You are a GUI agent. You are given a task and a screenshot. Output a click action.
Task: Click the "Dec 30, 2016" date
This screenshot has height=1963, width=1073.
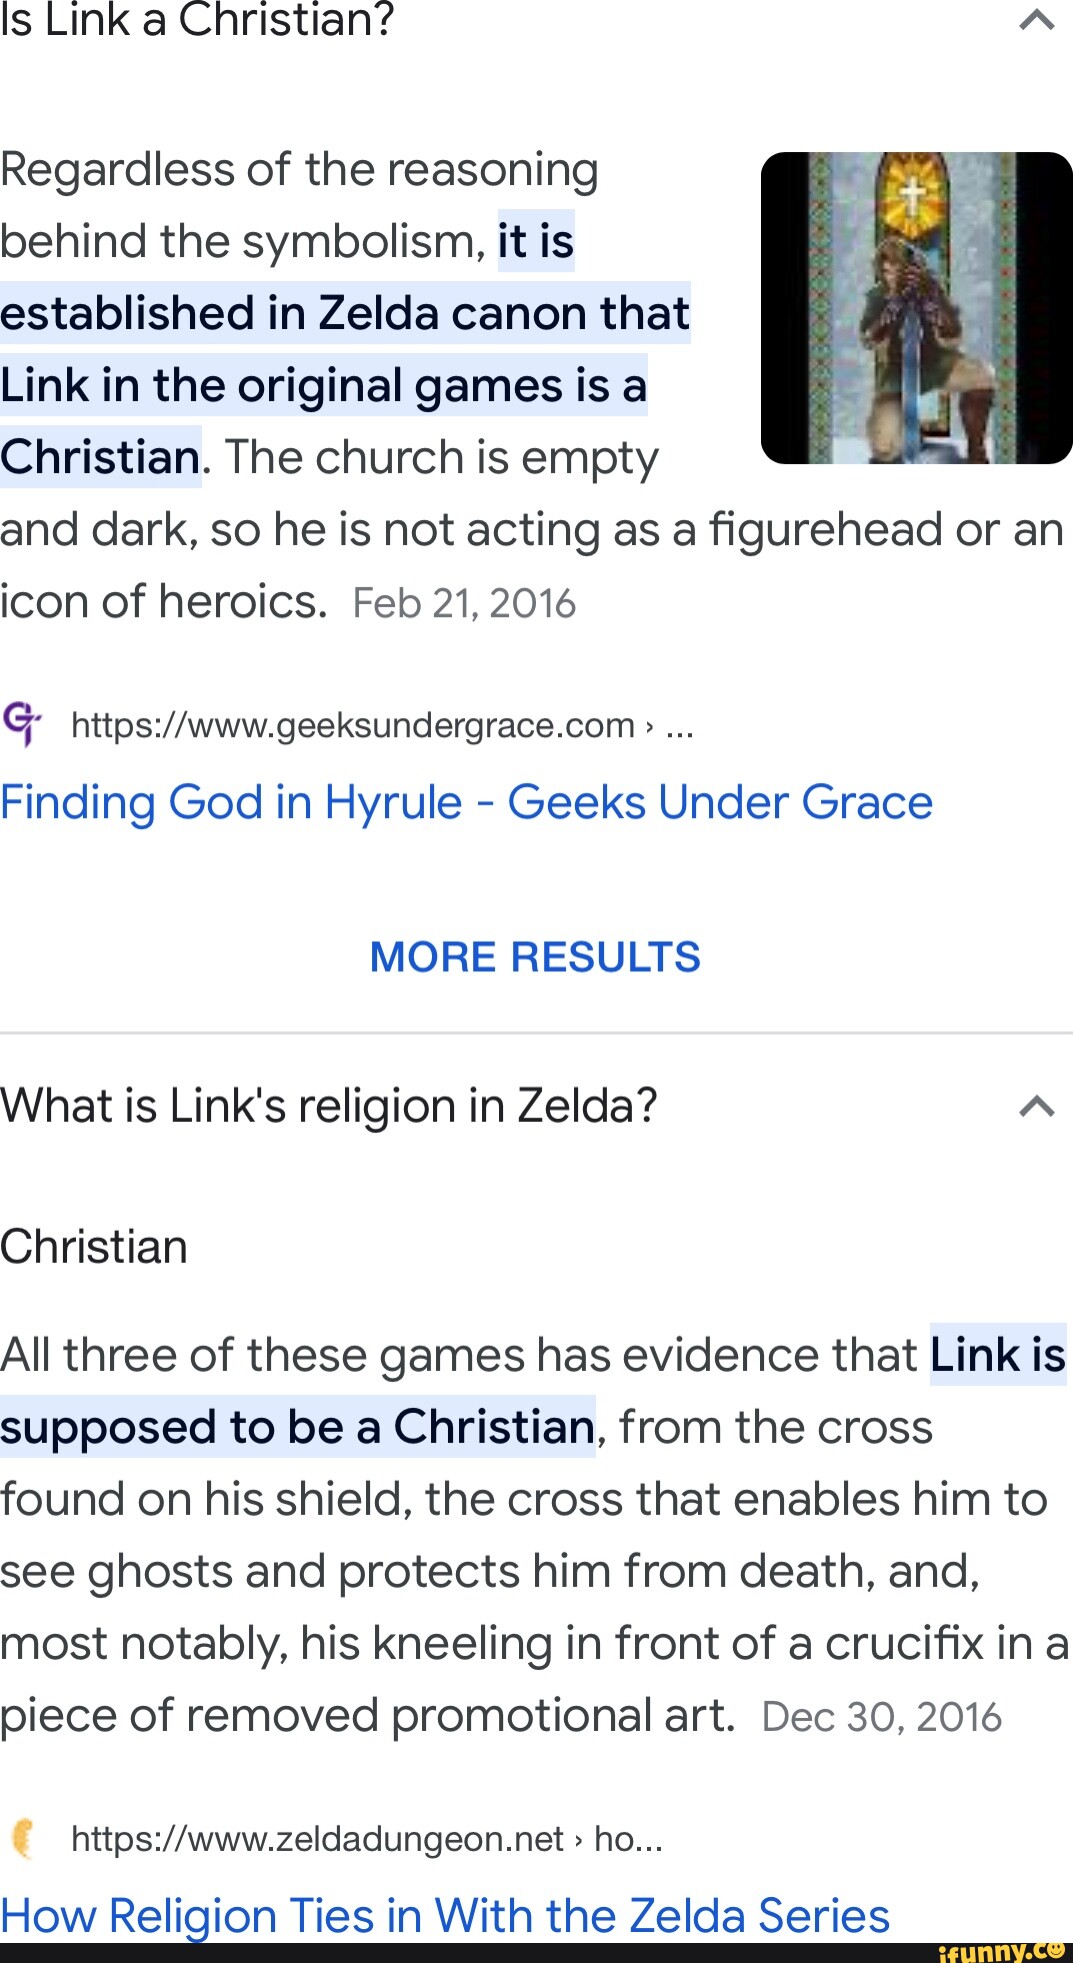tap(881, 1717)
